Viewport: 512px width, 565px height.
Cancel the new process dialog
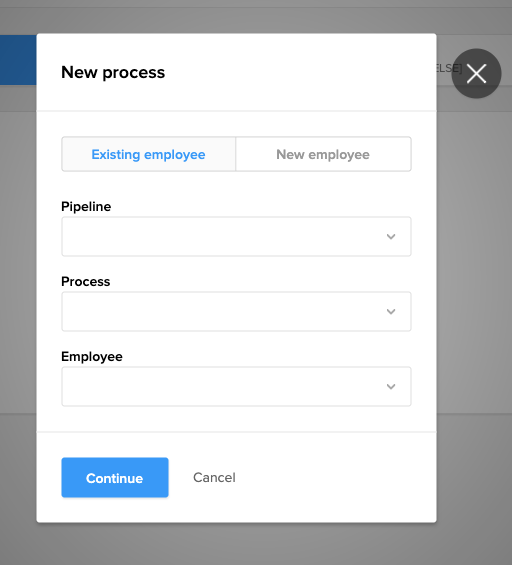point(214,477)
